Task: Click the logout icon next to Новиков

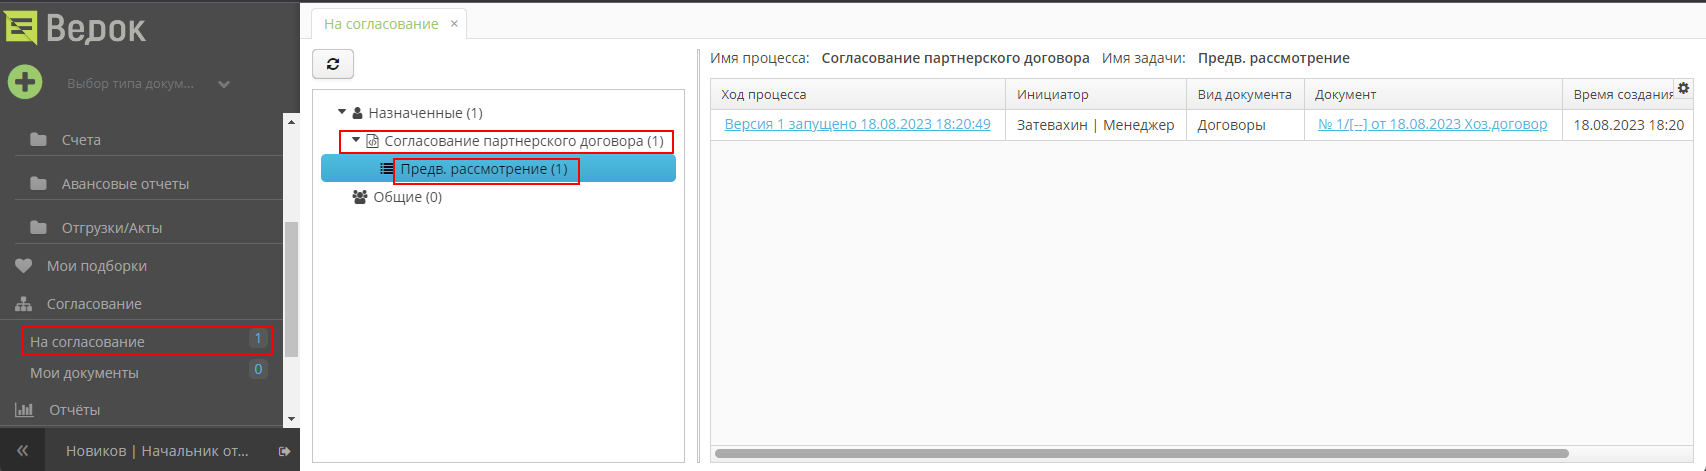Action: pos(284,451)
